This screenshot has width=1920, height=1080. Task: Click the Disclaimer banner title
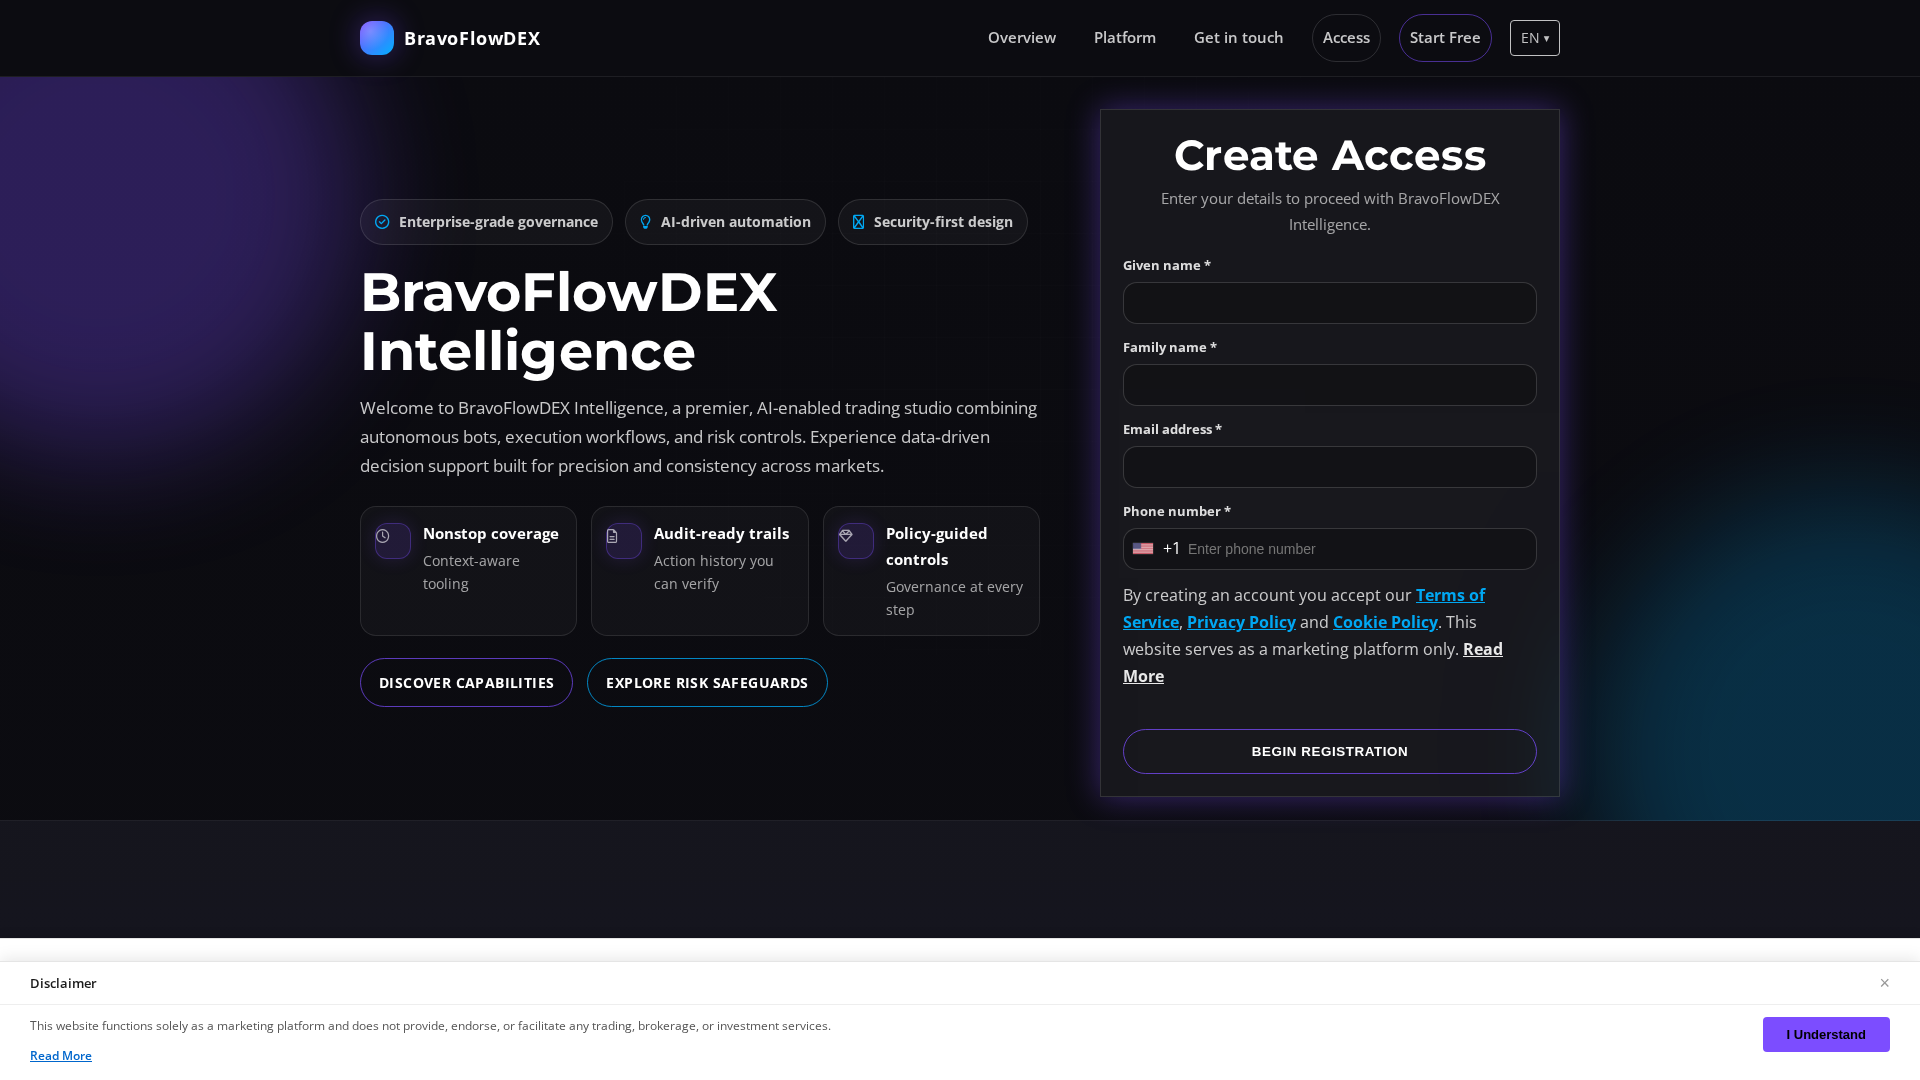point(63,983)
